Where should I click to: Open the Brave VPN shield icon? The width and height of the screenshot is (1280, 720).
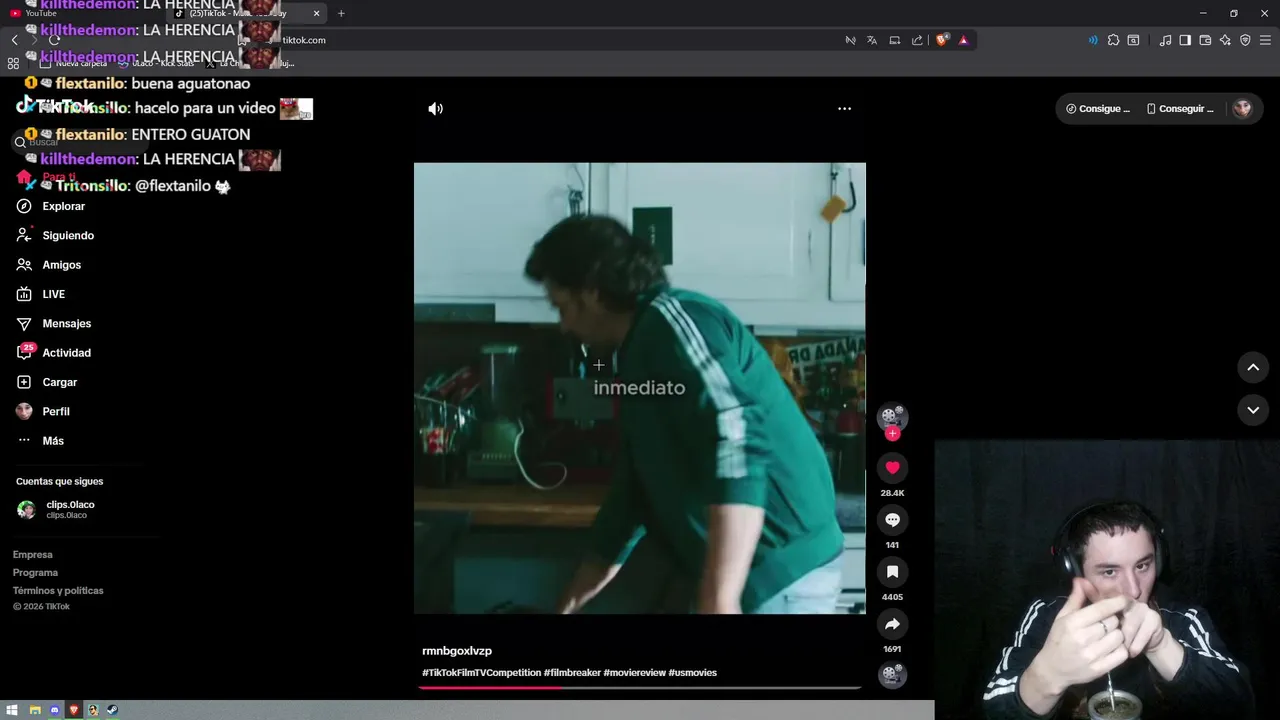tap(1245, 40)
